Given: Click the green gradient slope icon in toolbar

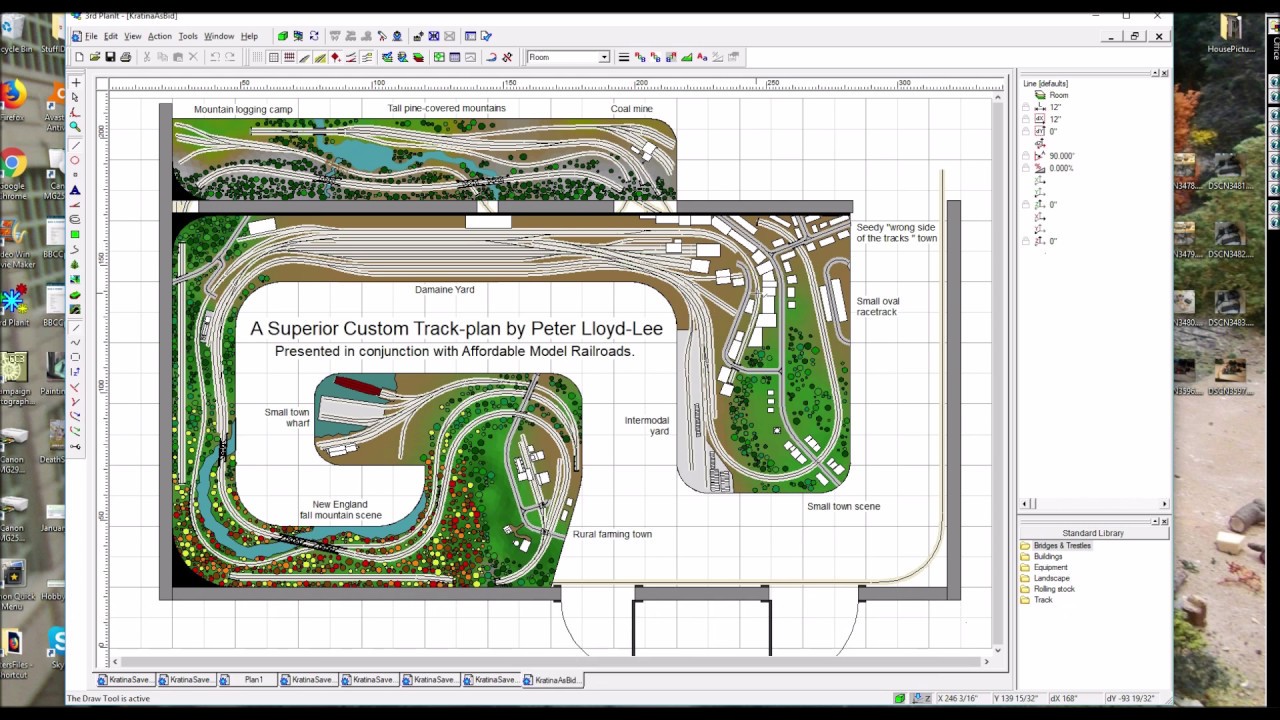Looking at the screenshot, I should coord(686,57).
